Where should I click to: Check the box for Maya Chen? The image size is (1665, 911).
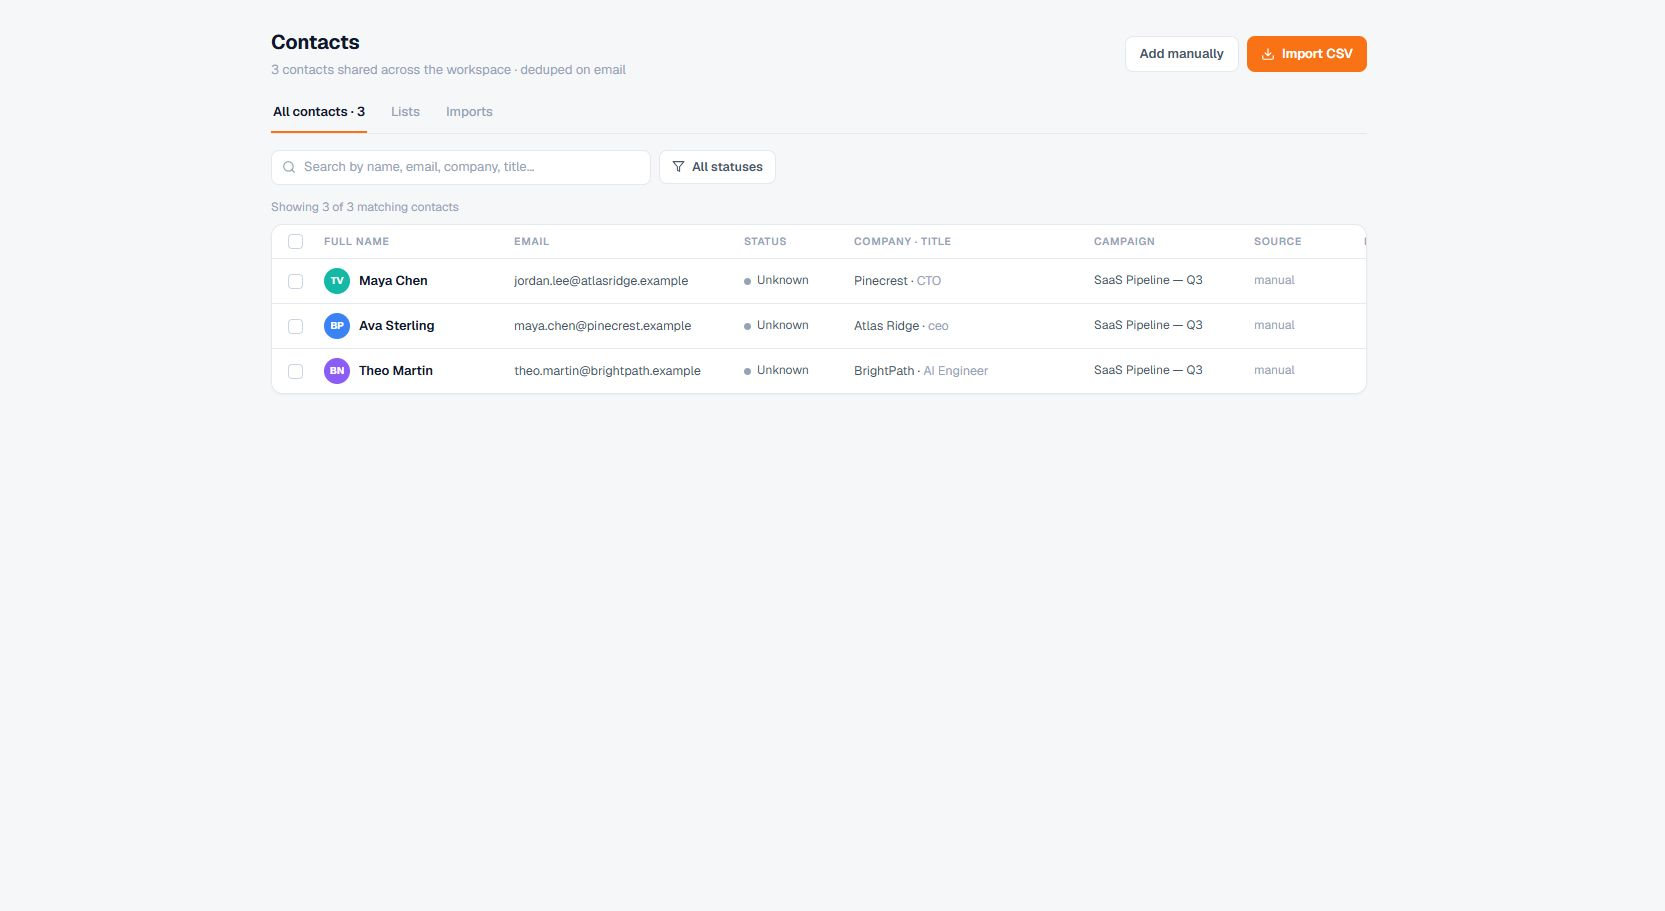pos(295,281)
